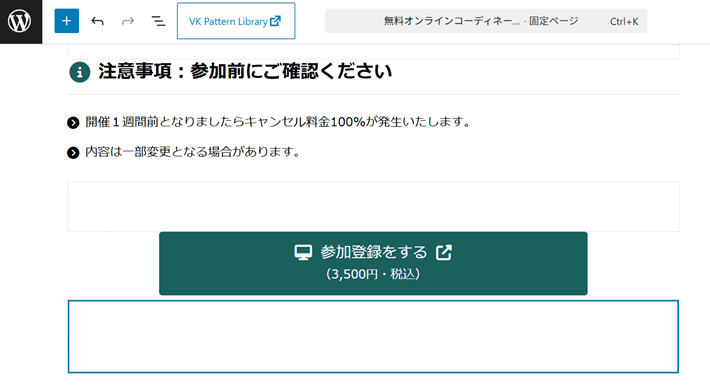Select the キャンセル料金100% list item text

(x=278, y=122)
